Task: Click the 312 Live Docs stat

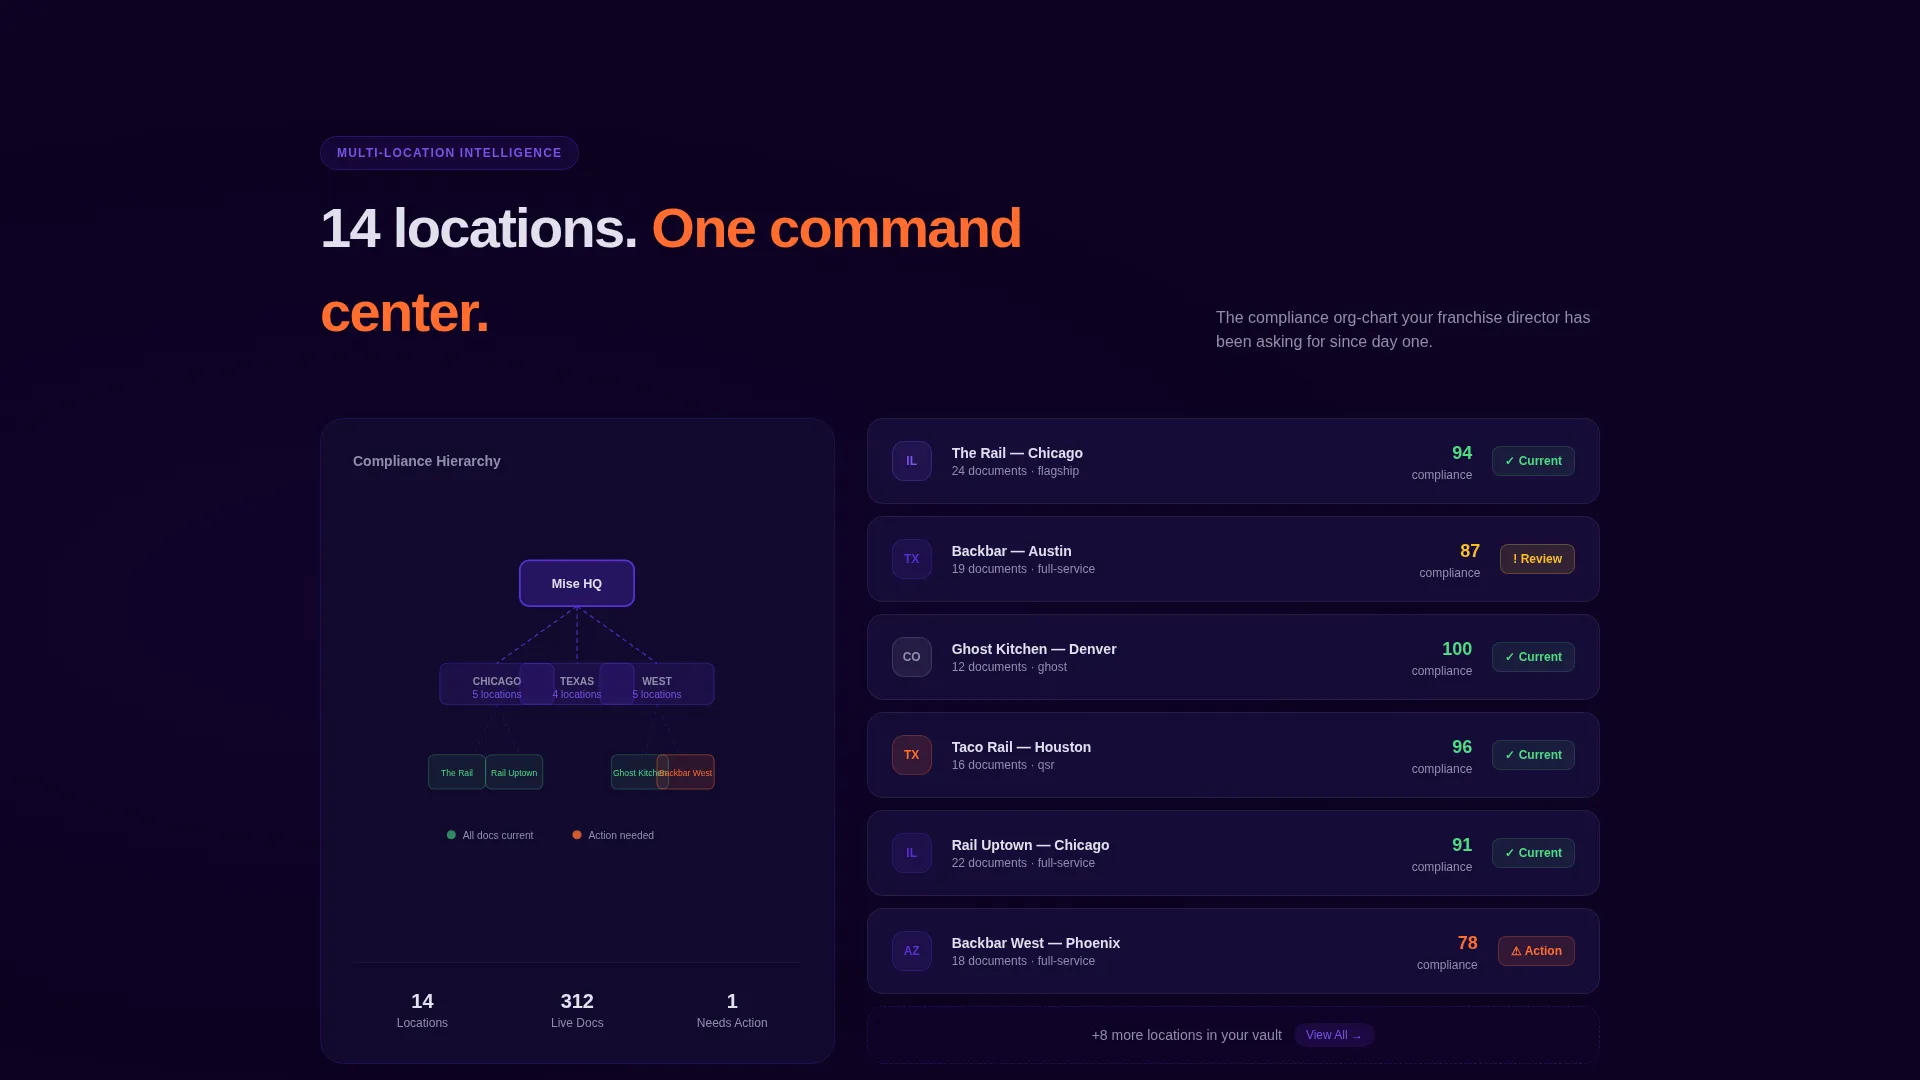Action: [577, 1010]
